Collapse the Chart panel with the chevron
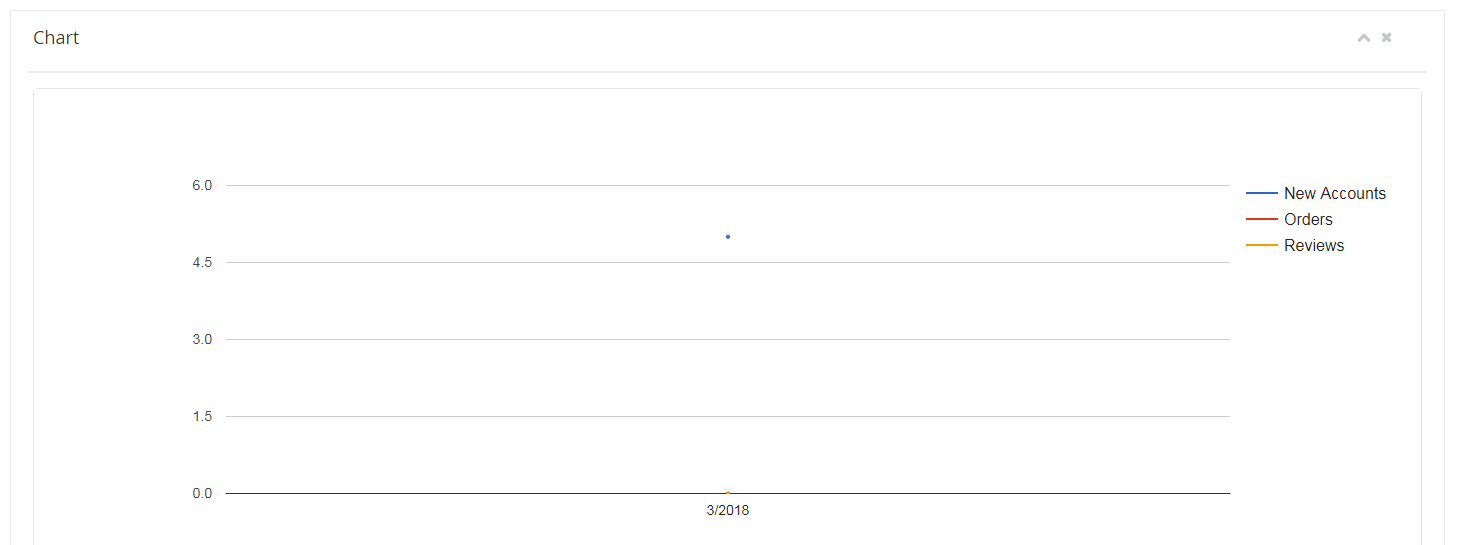 1363,38
